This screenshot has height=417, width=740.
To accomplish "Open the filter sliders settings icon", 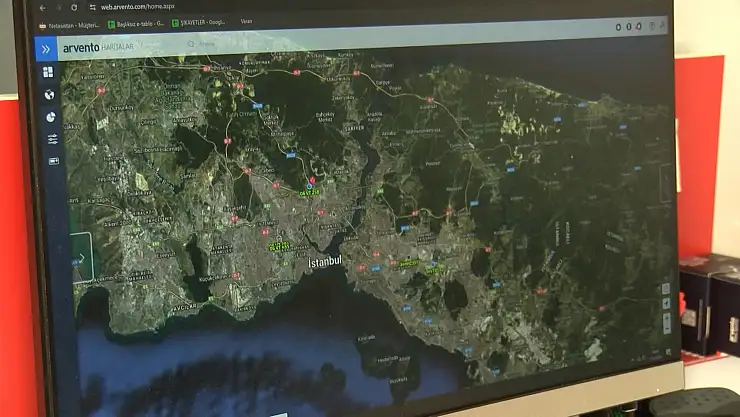I will (x=52, y=139).
